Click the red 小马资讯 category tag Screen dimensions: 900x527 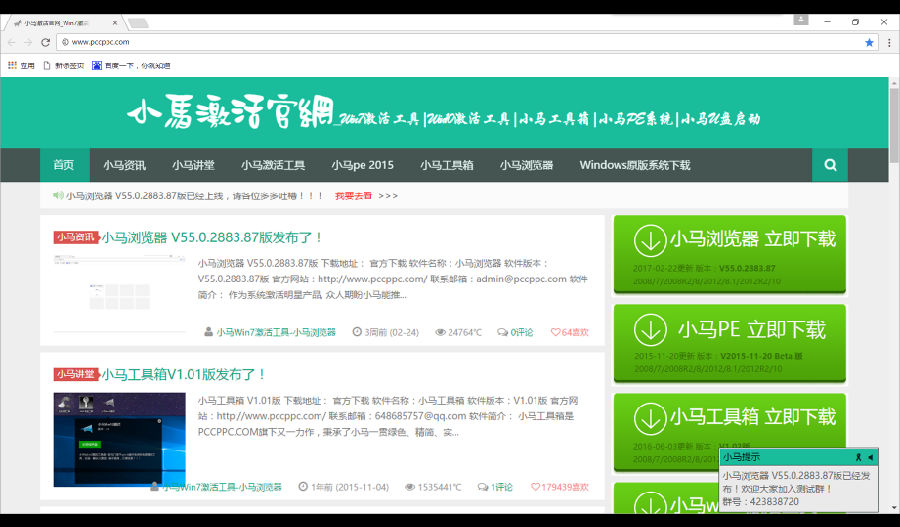tap(76, 237)
